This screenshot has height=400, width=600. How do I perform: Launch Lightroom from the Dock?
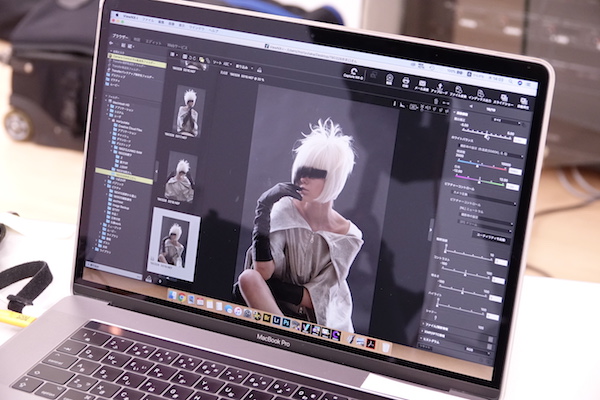point(276,320)
